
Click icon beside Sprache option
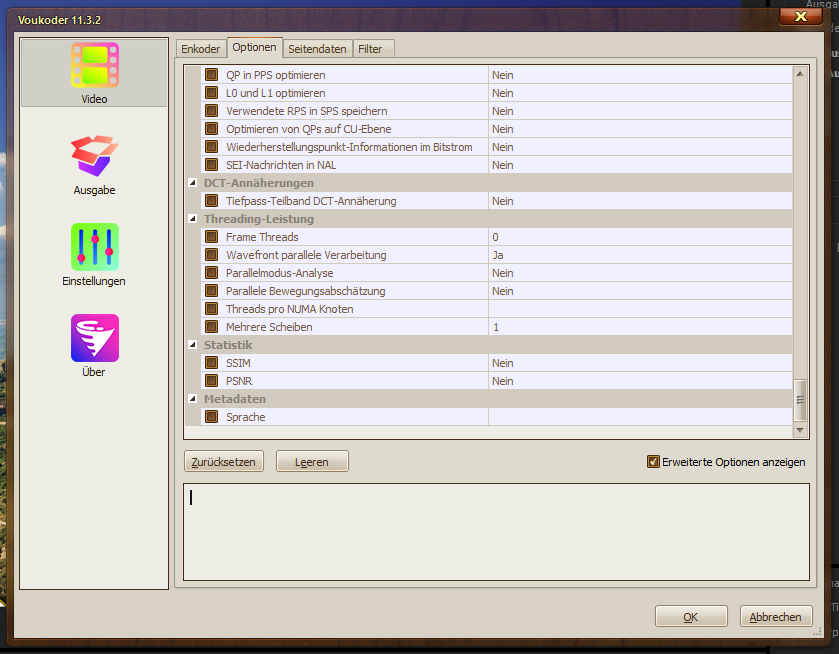(x=211, y=417)
